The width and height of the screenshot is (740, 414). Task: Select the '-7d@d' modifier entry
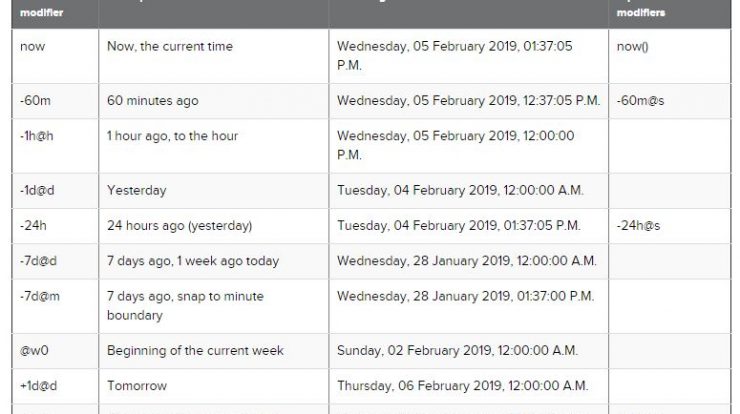(38, 261)
